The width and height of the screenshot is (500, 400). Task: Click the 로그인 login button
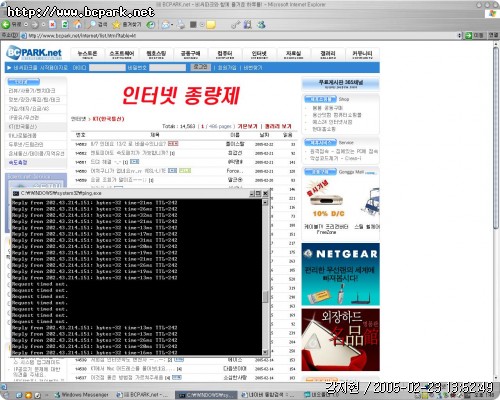tap(201, 67)
